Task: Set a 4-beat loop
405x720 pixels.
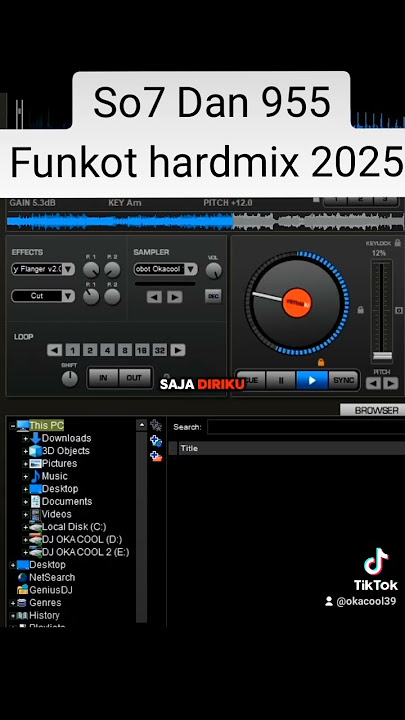Action: tap(107, 350)
